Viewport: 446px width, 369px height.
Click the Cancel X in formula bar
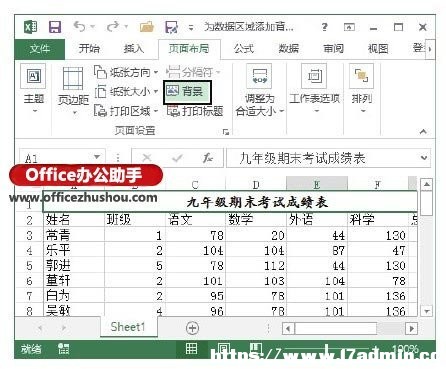(147, 157)
